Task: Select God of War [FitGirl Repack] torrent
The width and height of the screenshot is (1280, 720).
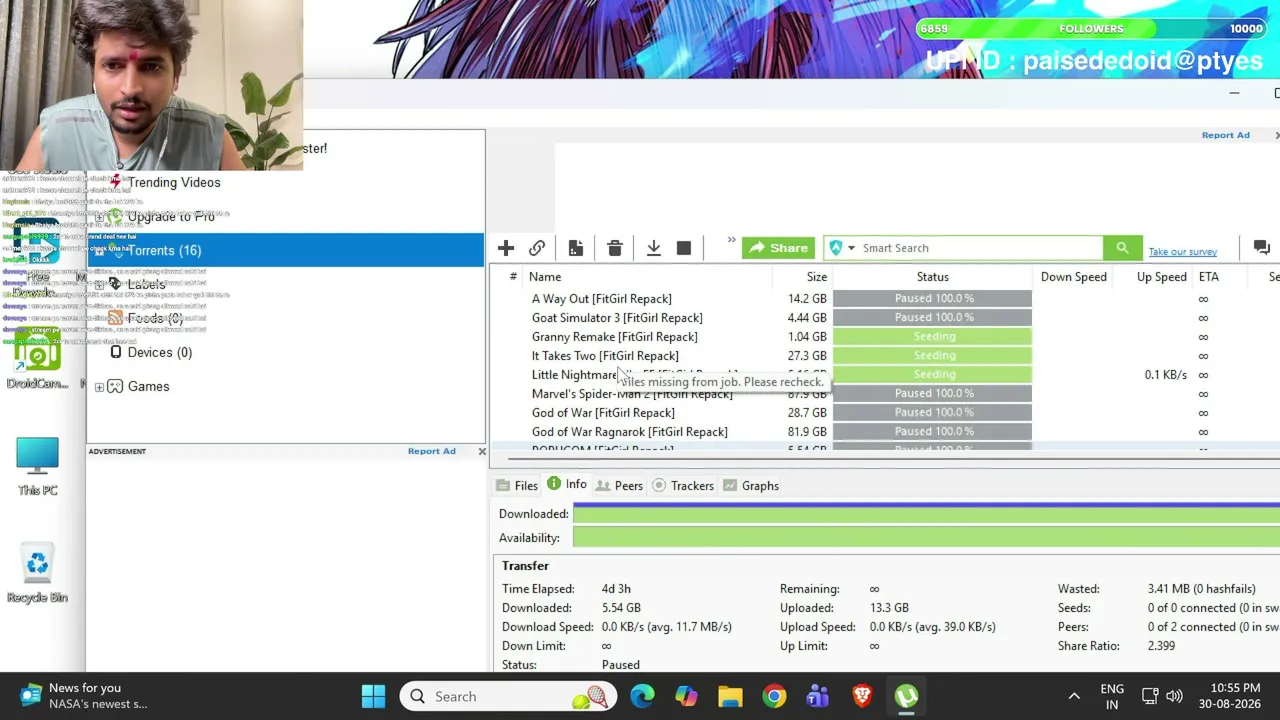Action: [603, 413]
